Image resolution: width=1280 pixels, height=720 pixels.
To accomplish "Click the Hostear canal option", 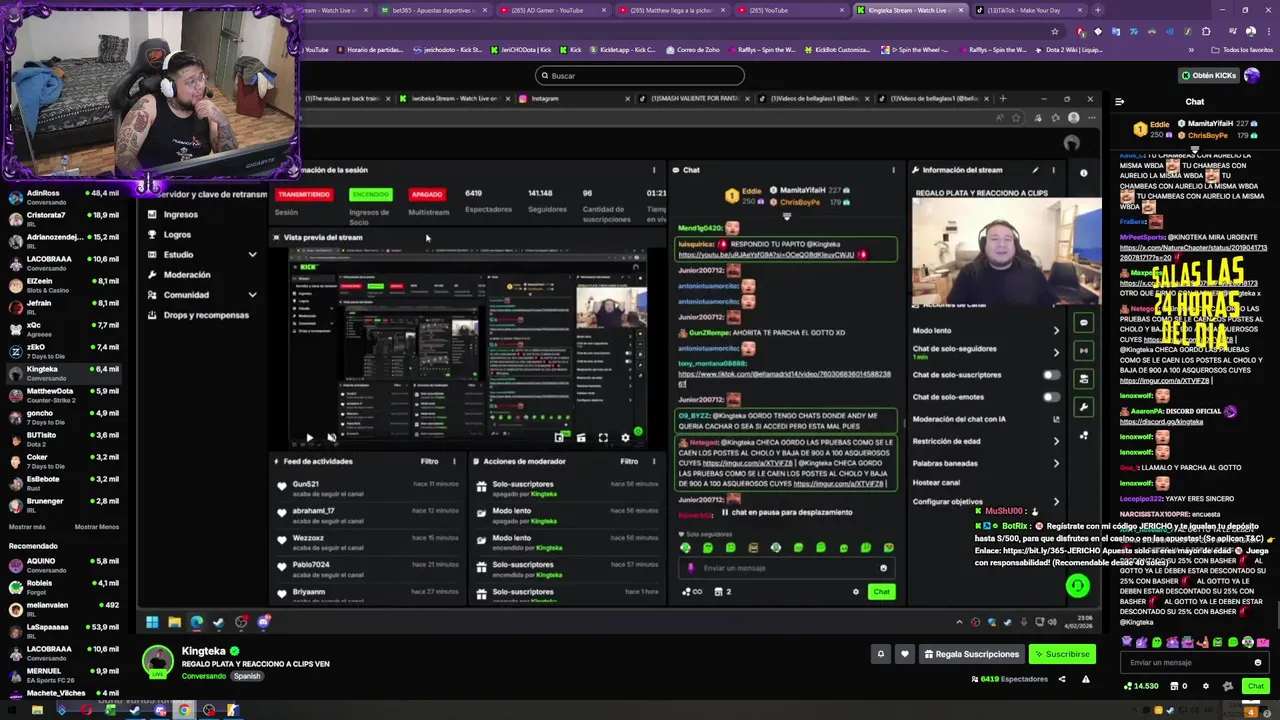I will point(936,482).
